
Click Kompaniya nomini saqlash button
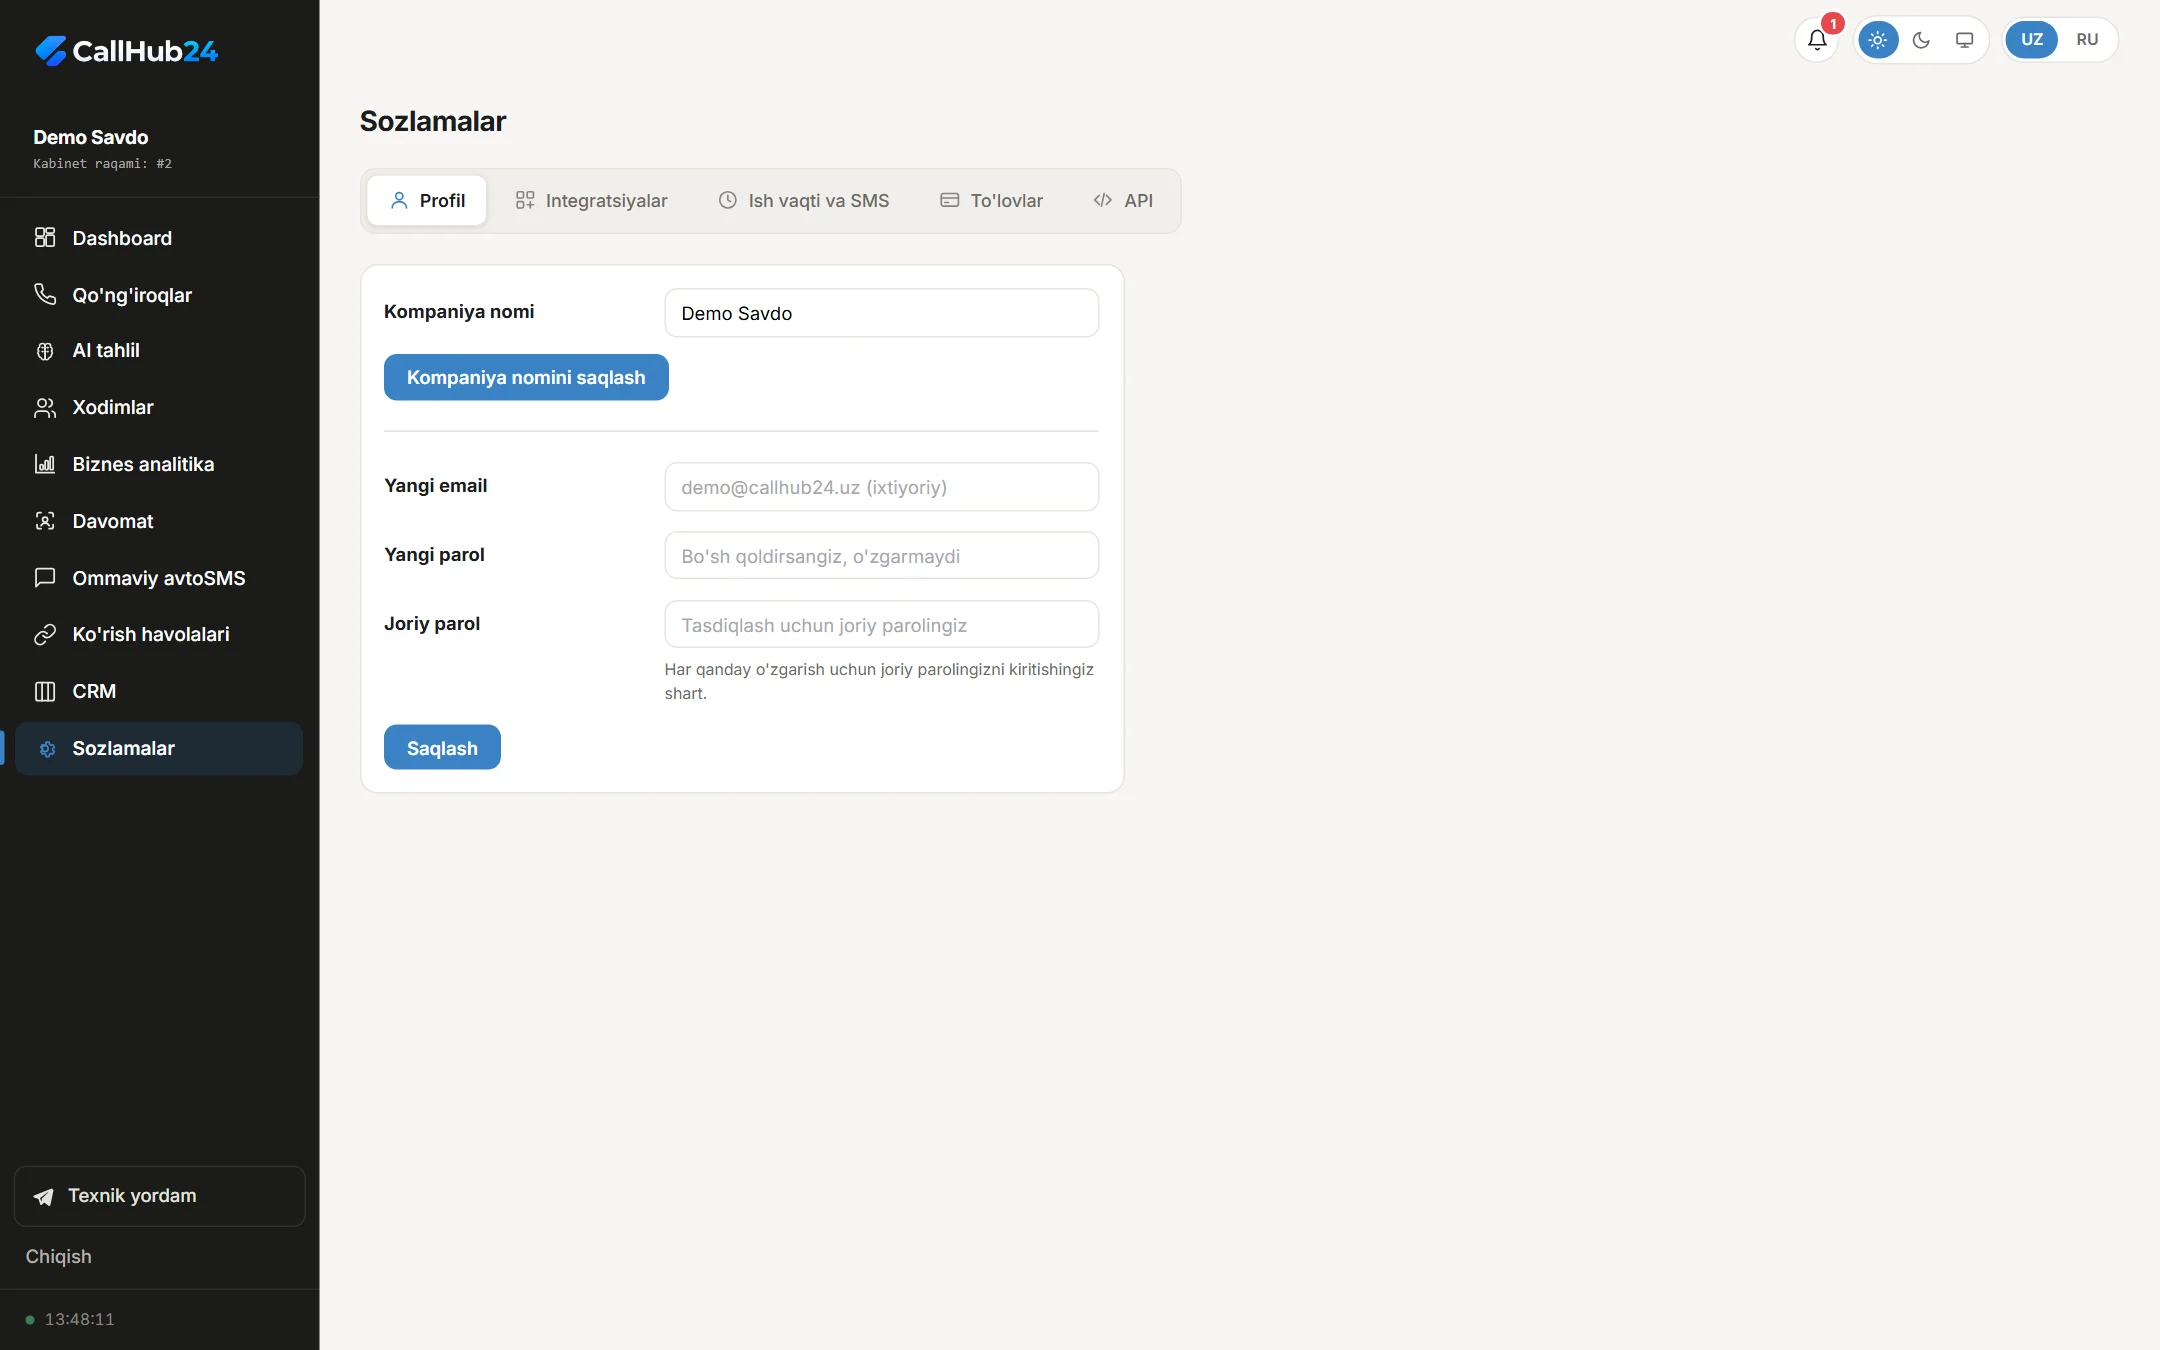(526, 378)
